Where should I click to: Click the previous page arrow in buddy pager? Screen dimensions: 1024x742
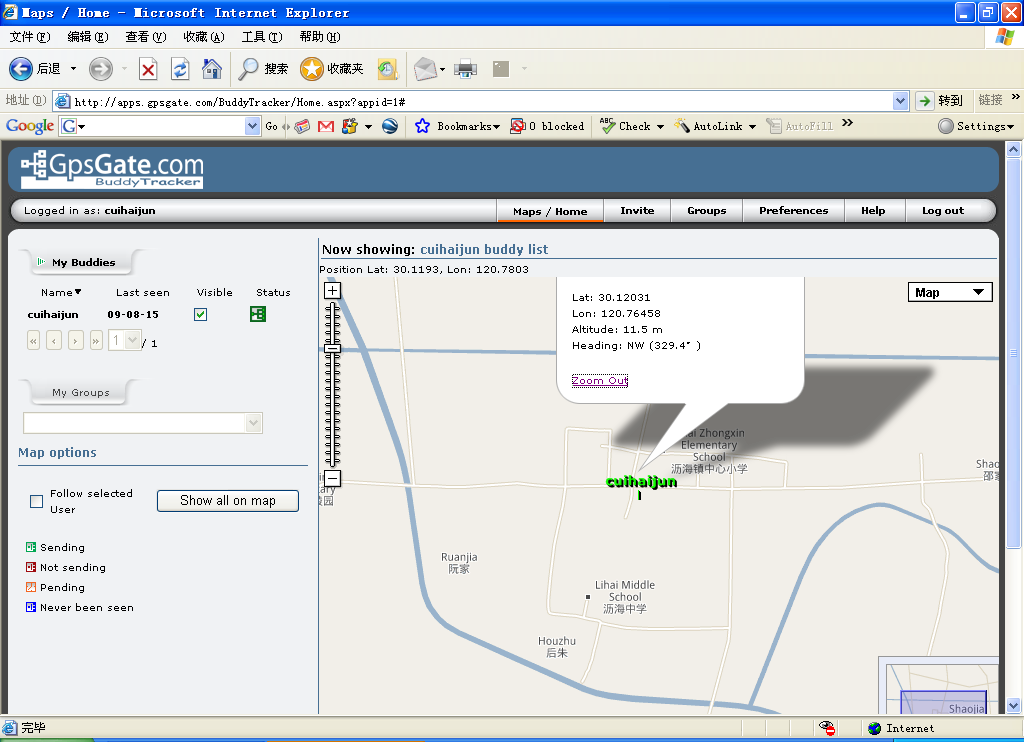54,340
